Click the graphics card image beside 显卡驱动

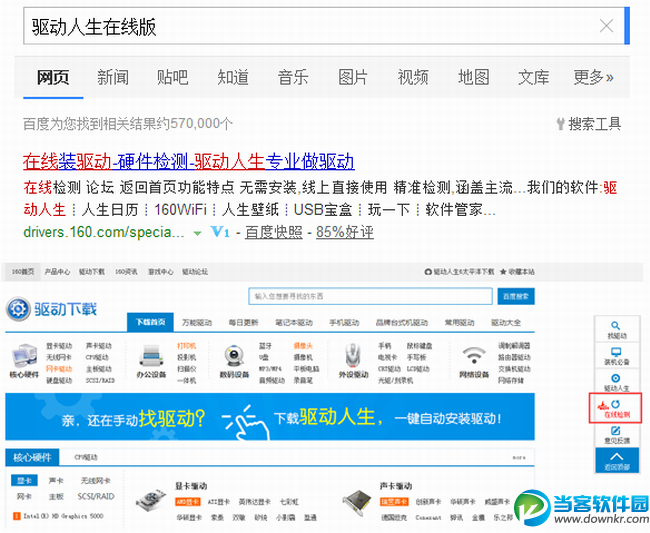[152, 500]
